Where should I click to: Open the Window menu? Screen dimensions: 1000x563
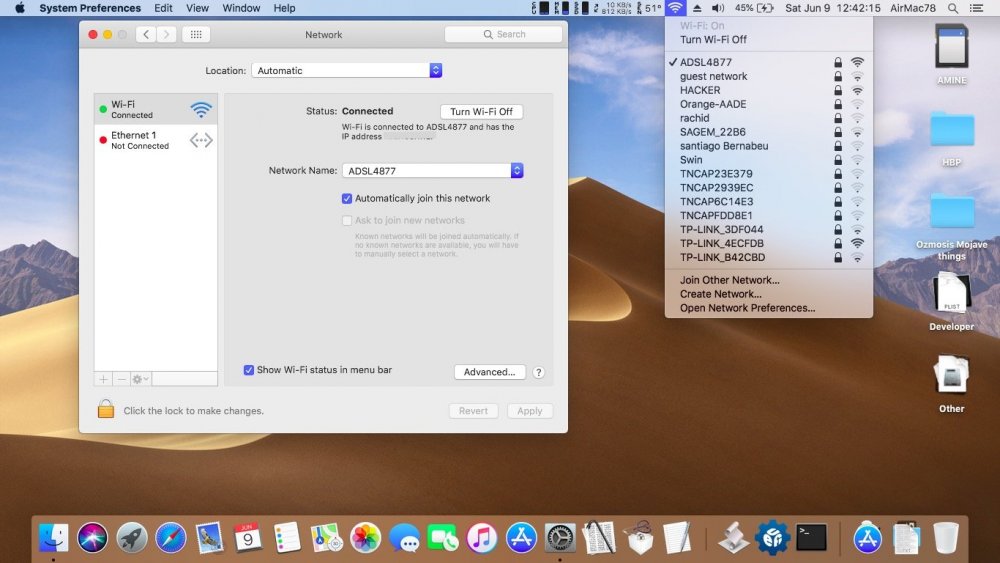(241, 8)
